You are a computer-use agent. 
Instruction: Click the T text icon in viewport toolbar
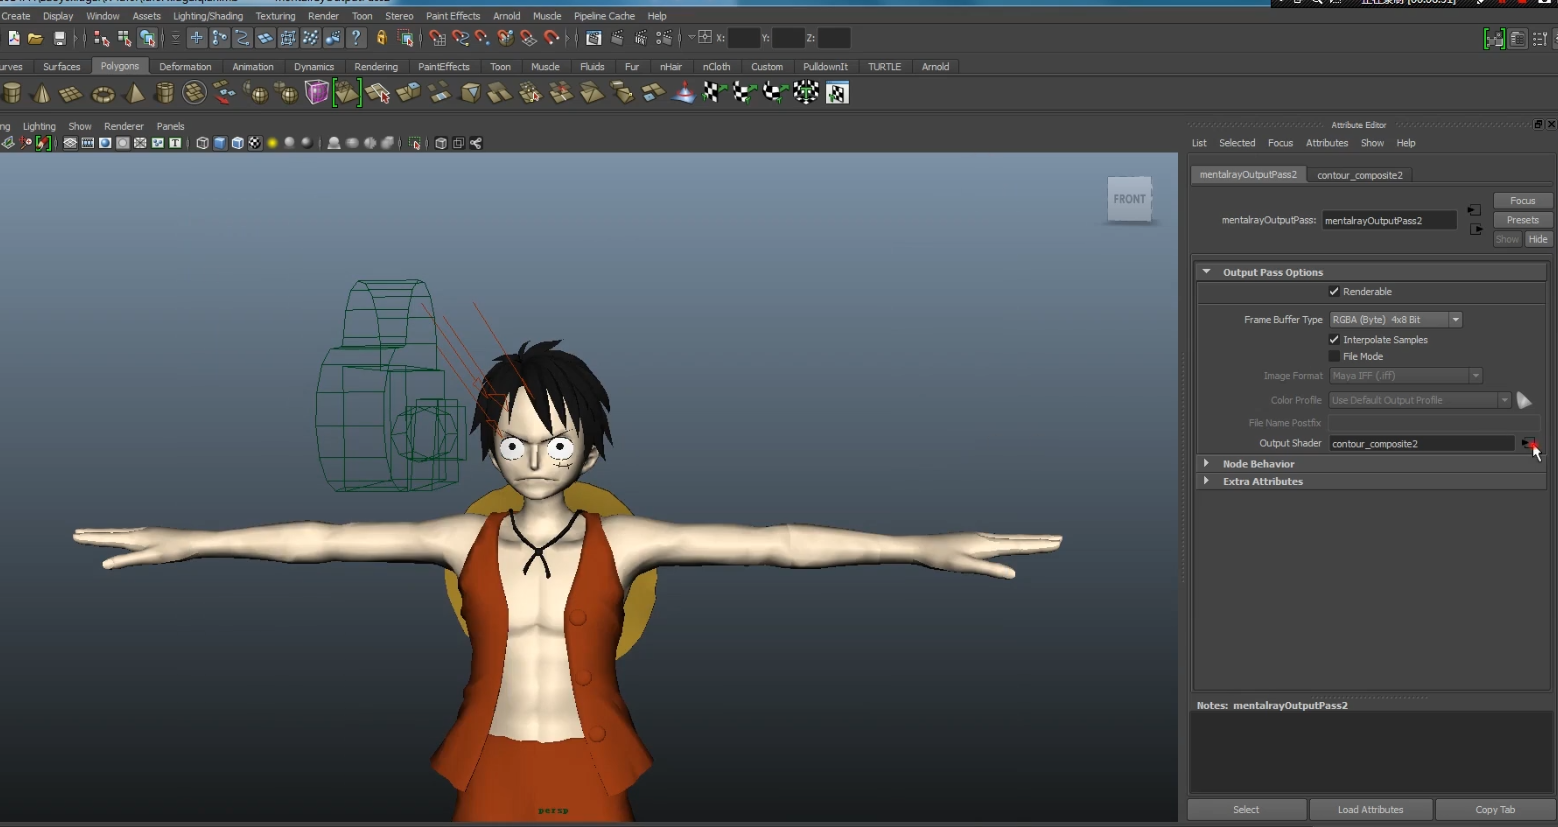(175, 143)
